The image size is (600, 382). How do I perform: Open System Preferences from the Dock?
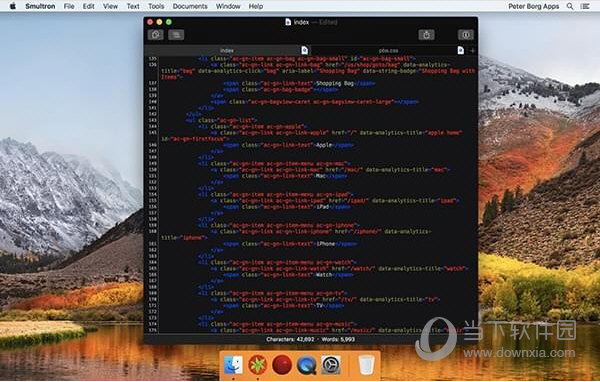[331, 365]
